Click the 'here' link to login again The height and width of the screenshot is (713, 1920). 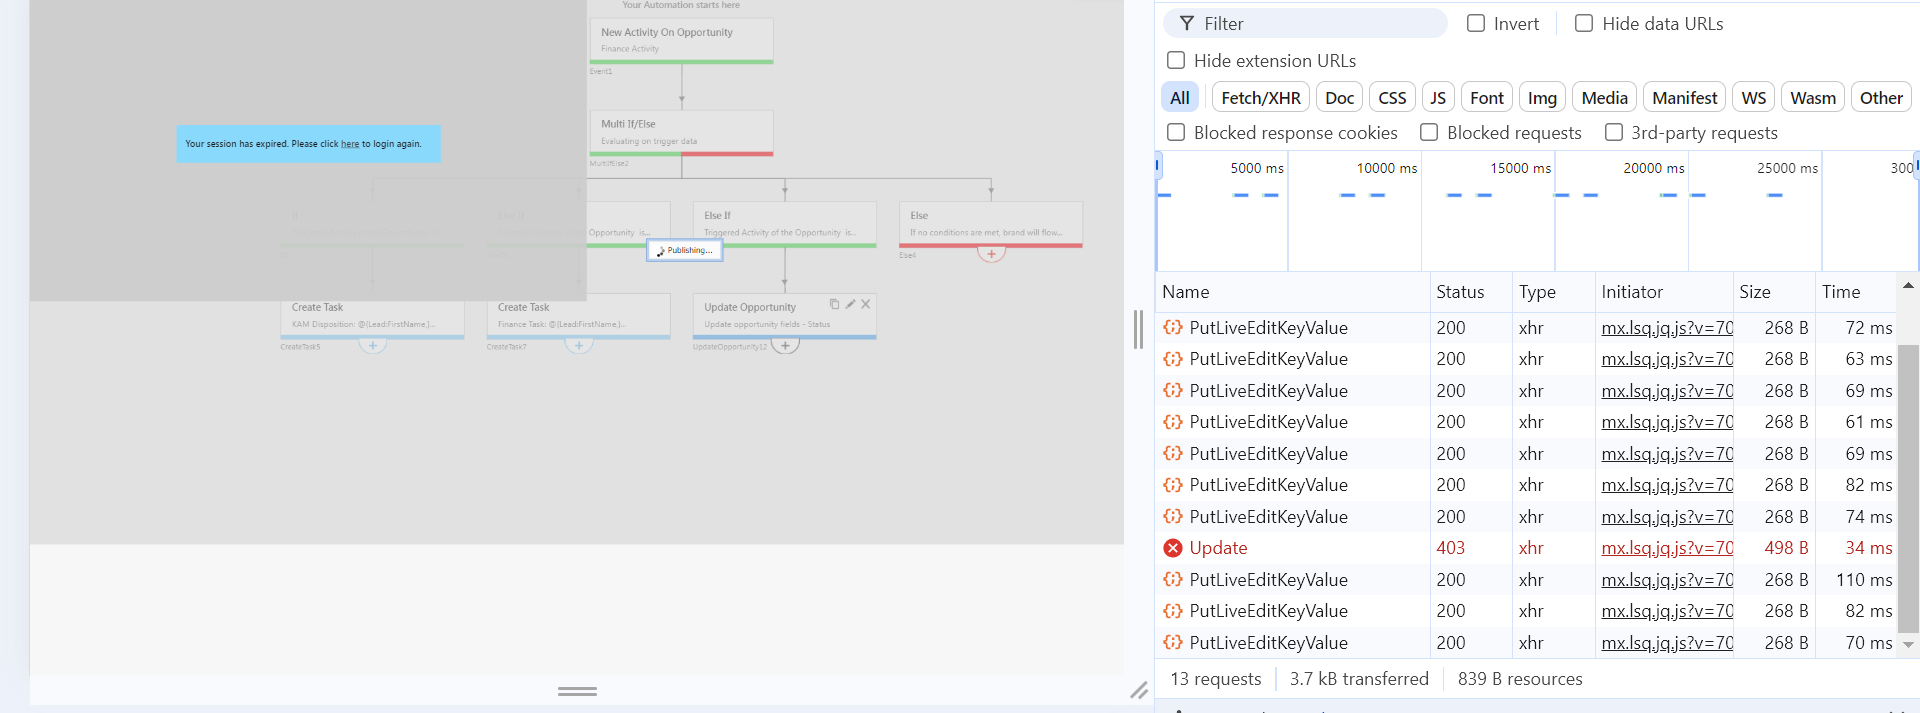(350, 144)
